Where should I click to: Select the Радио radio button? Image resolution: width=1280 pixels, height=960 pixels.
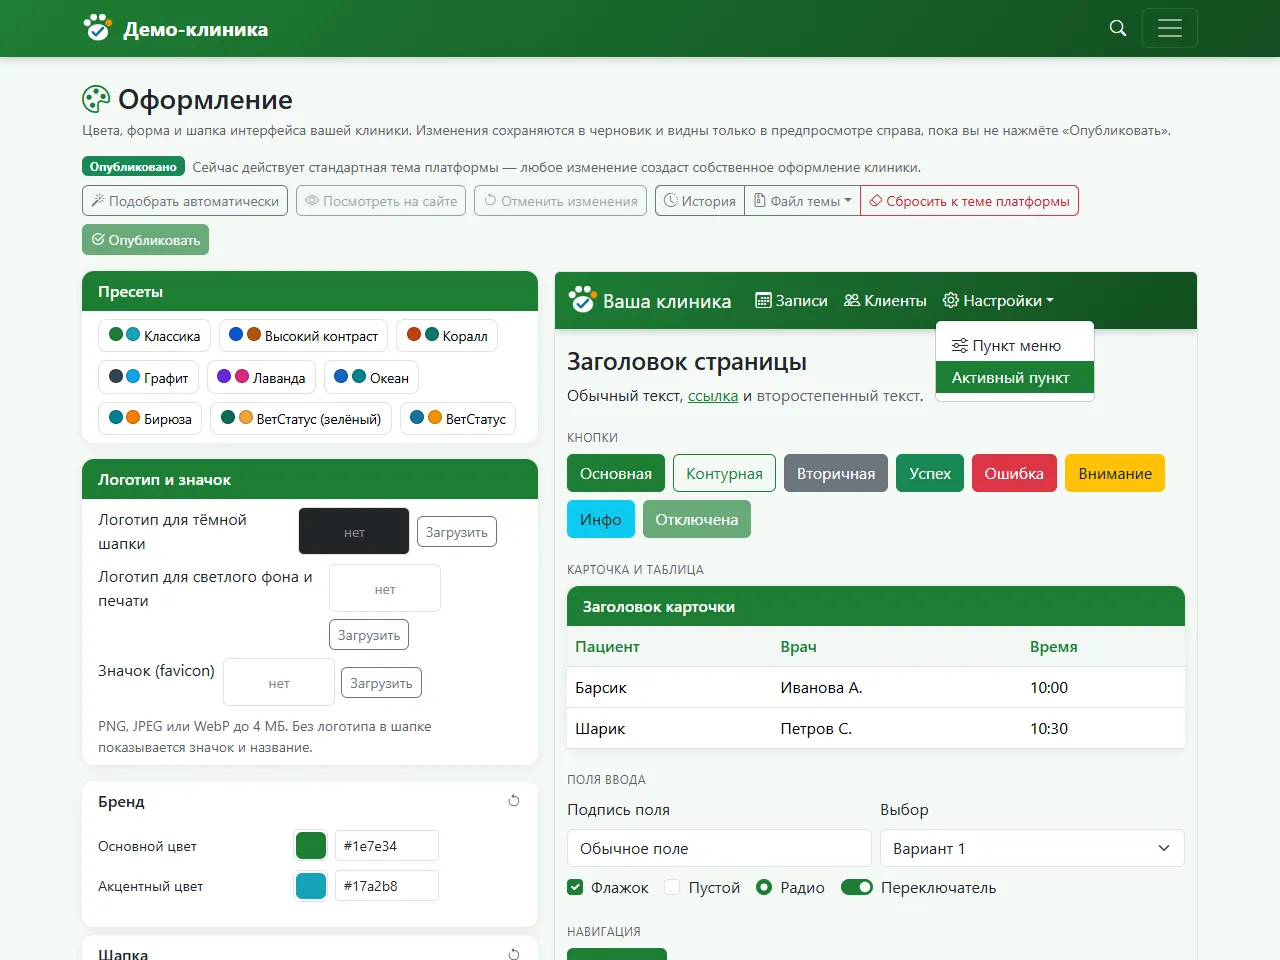[x=764, y=887]
